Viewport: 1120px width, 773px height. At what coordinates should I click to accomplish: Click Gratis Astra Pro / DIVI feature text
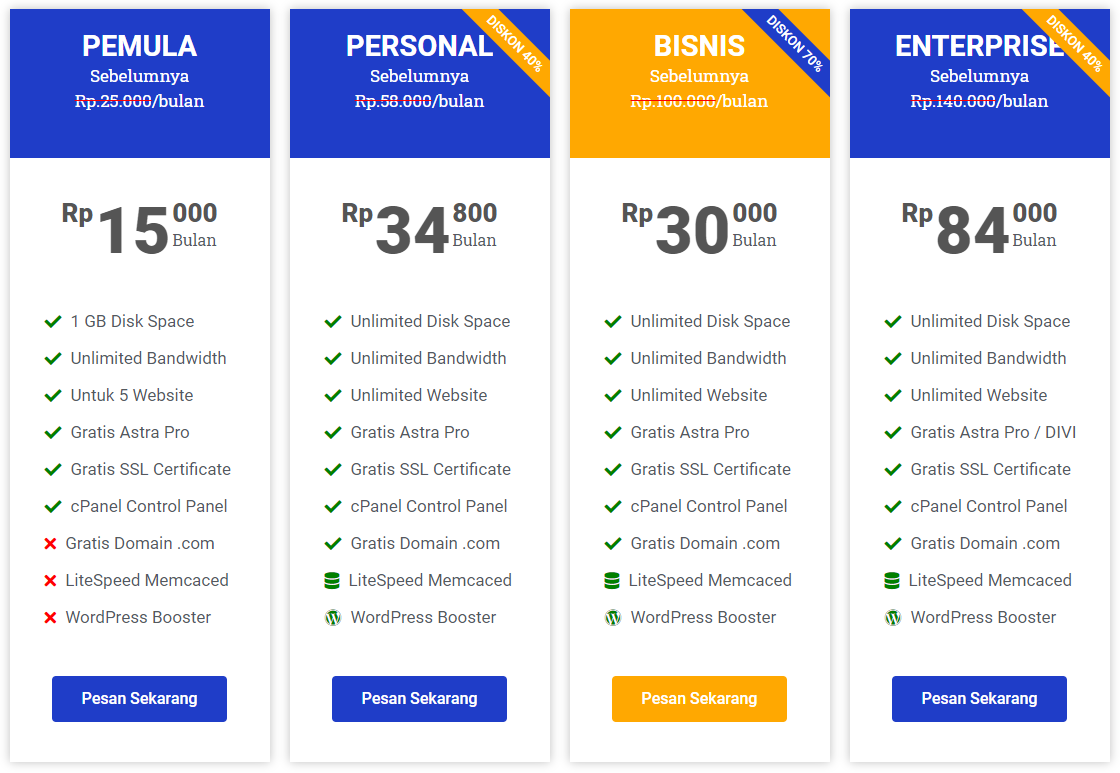[993, 432]
